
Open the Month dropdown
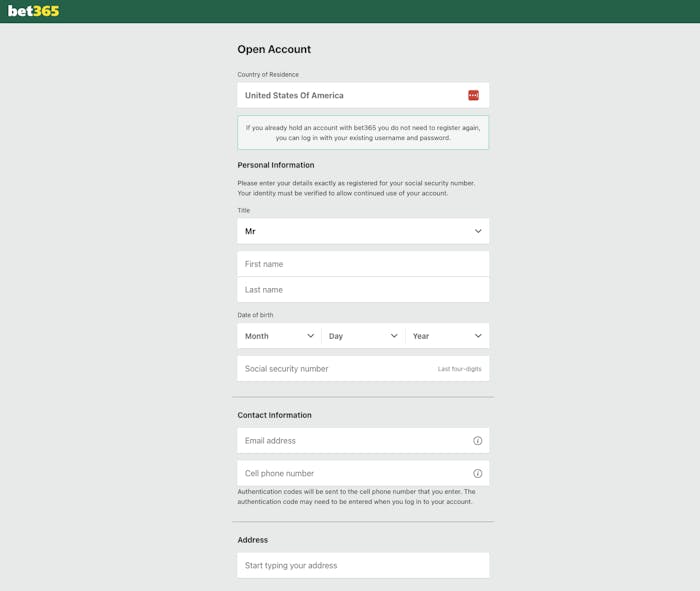279,336
